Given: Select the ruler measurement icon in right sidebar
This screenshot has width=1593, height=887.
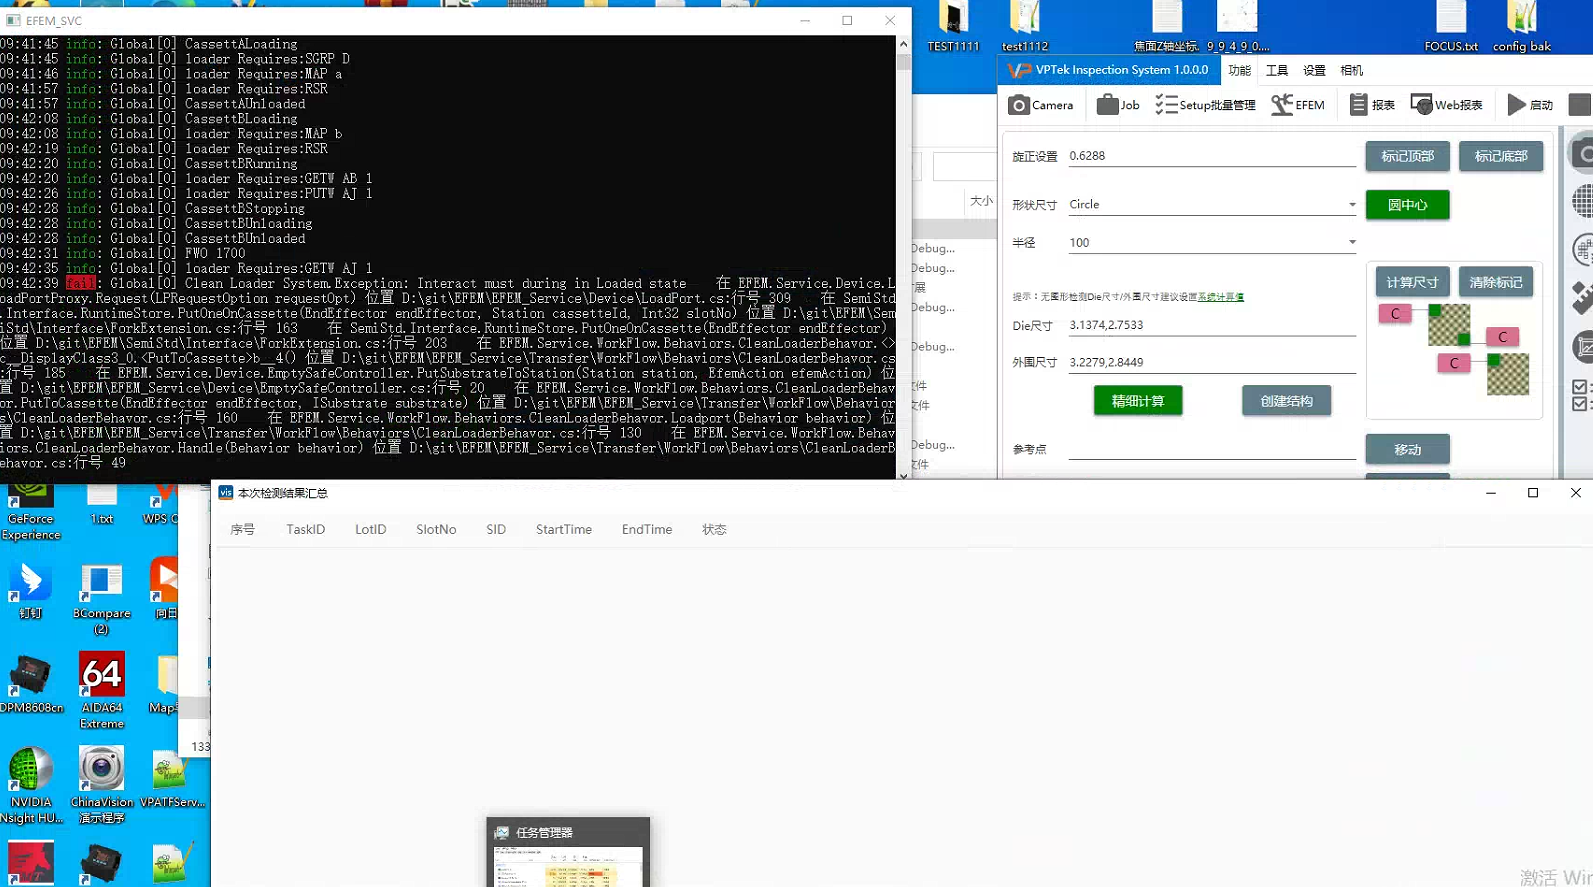Looking at the screenshot, I should [1582, 297].
